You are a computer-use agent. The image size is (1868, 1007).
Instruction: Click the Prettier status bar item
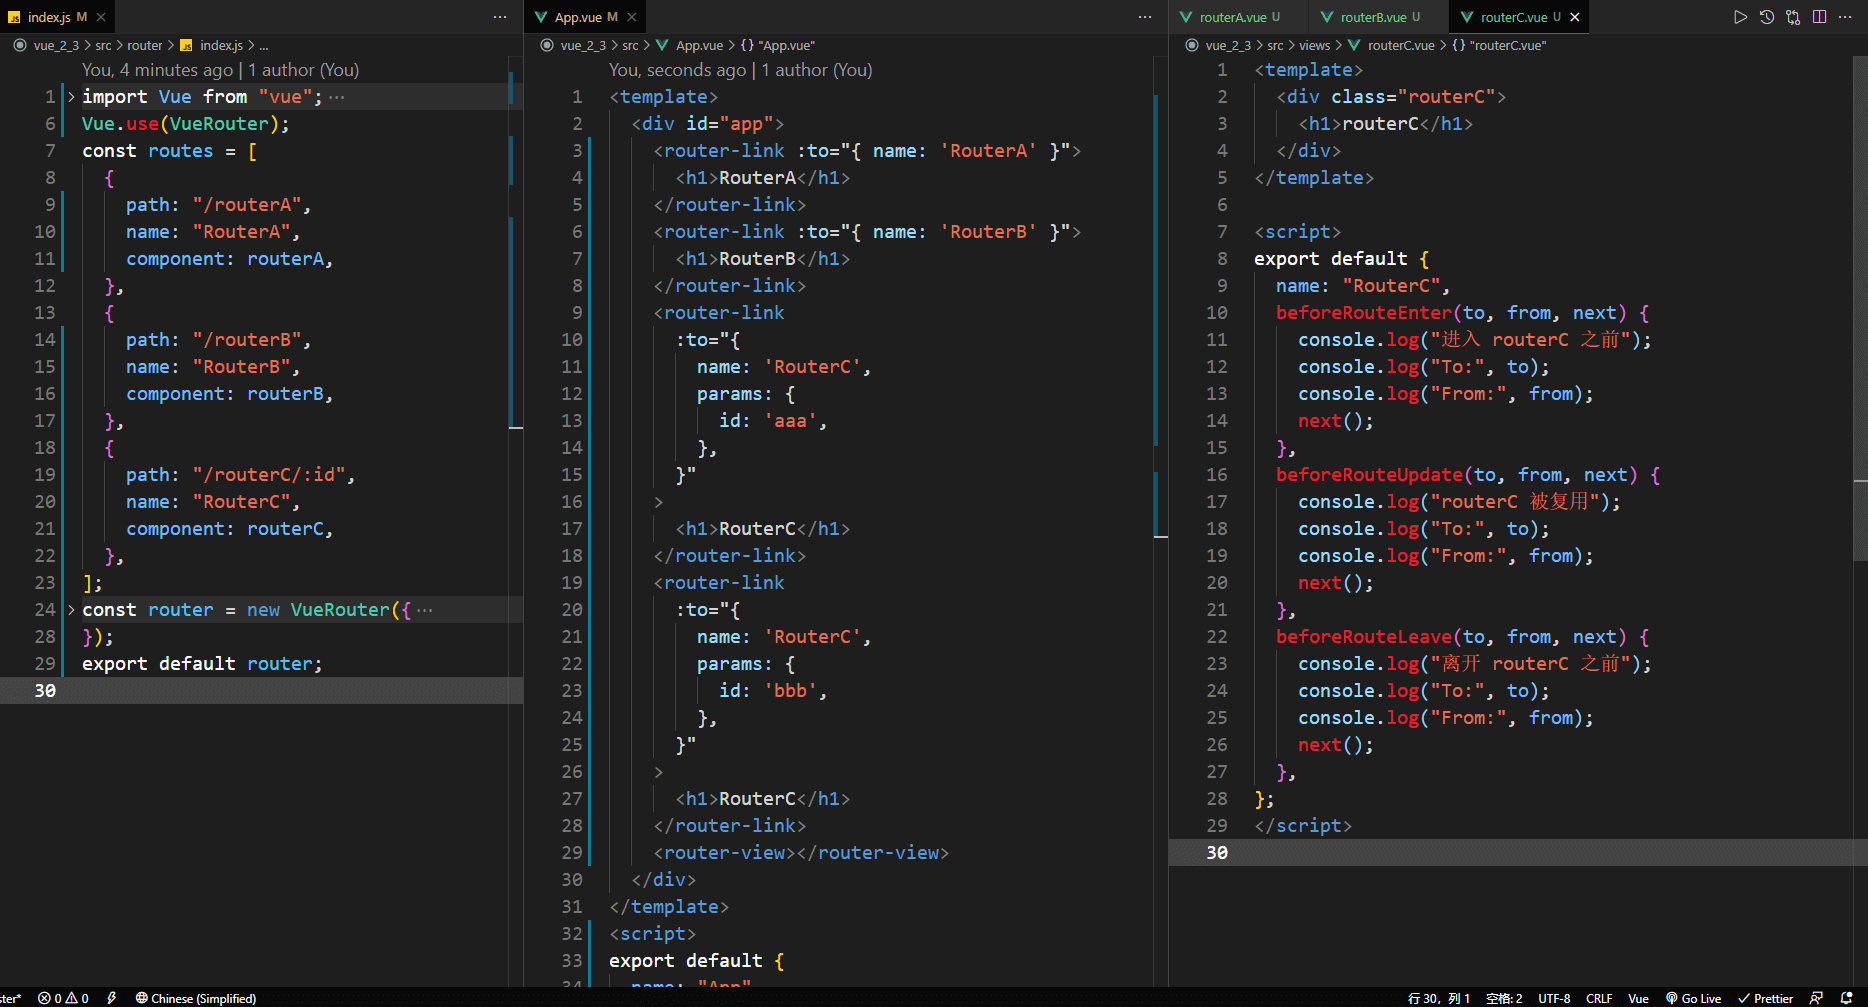coord(1766,998)
